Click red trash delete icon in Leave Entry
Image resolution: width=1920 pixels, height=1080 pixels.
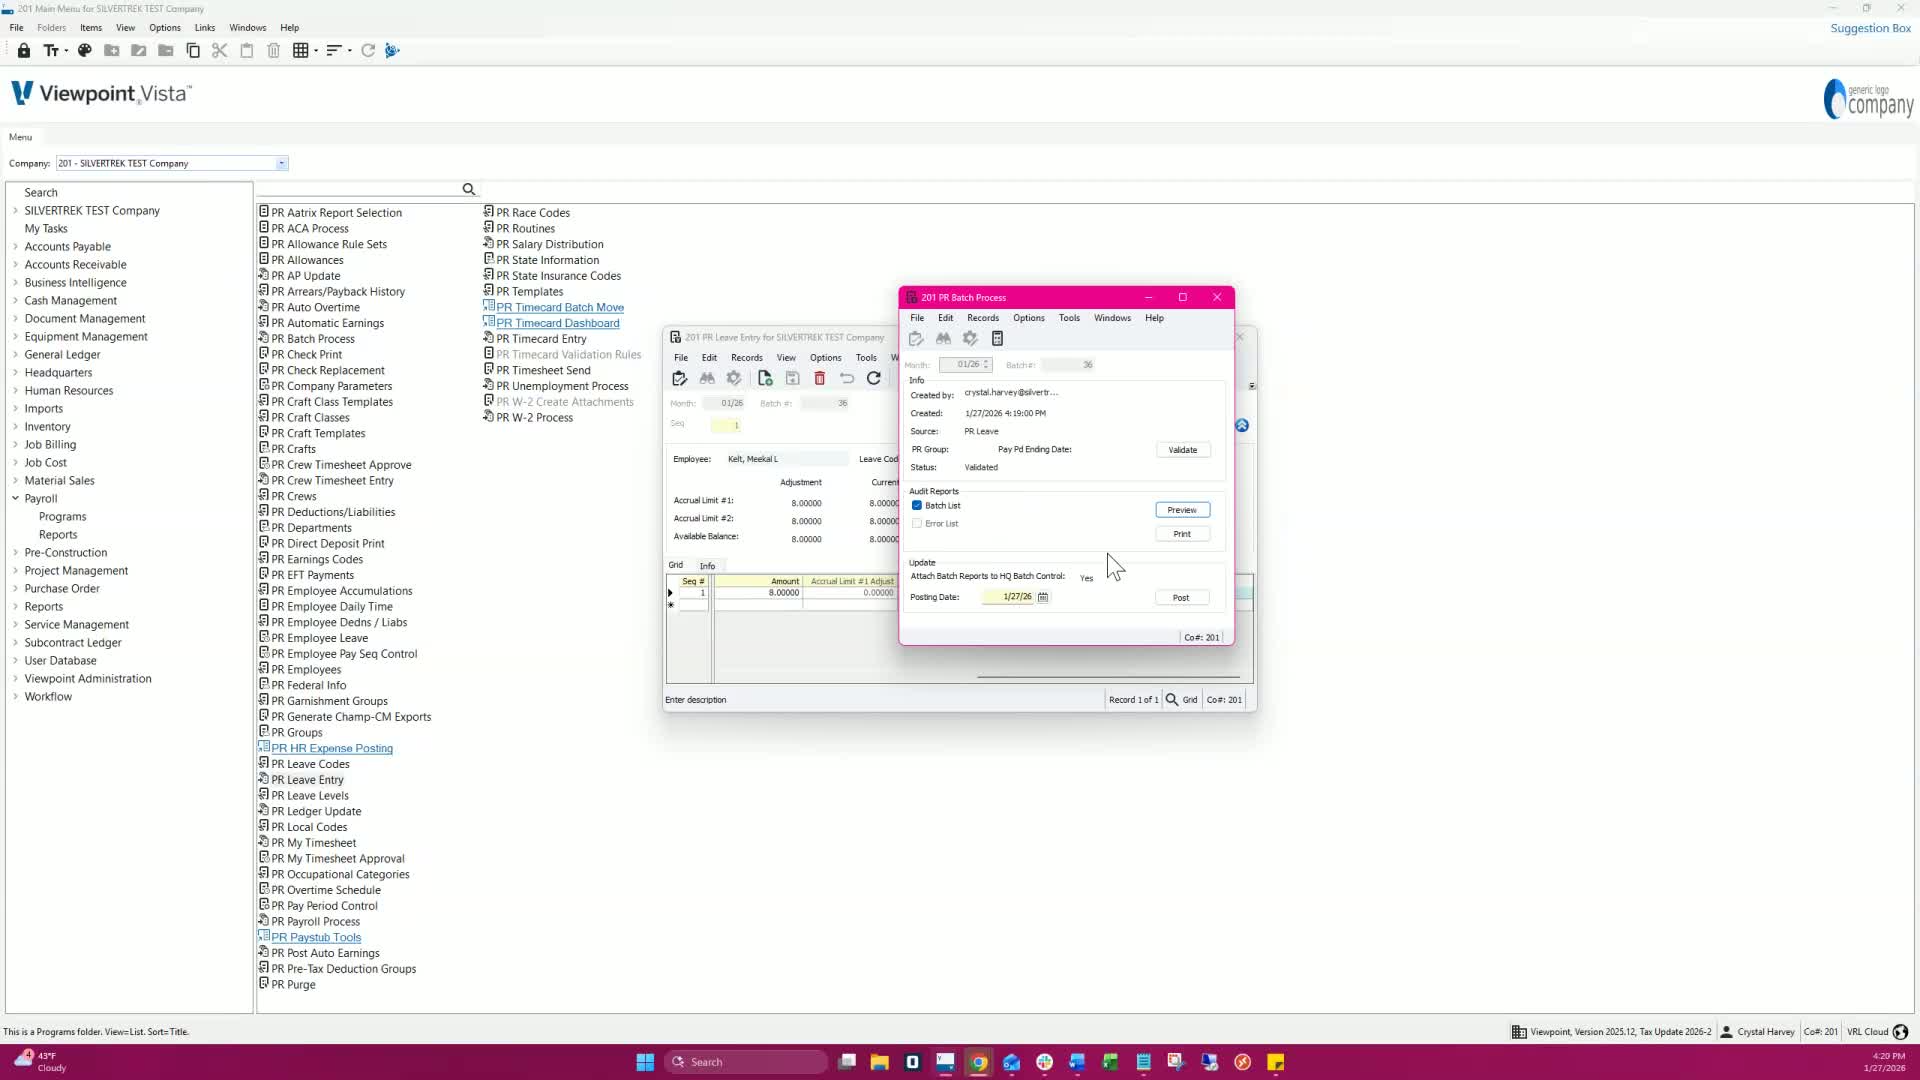[x=820, y=378]
